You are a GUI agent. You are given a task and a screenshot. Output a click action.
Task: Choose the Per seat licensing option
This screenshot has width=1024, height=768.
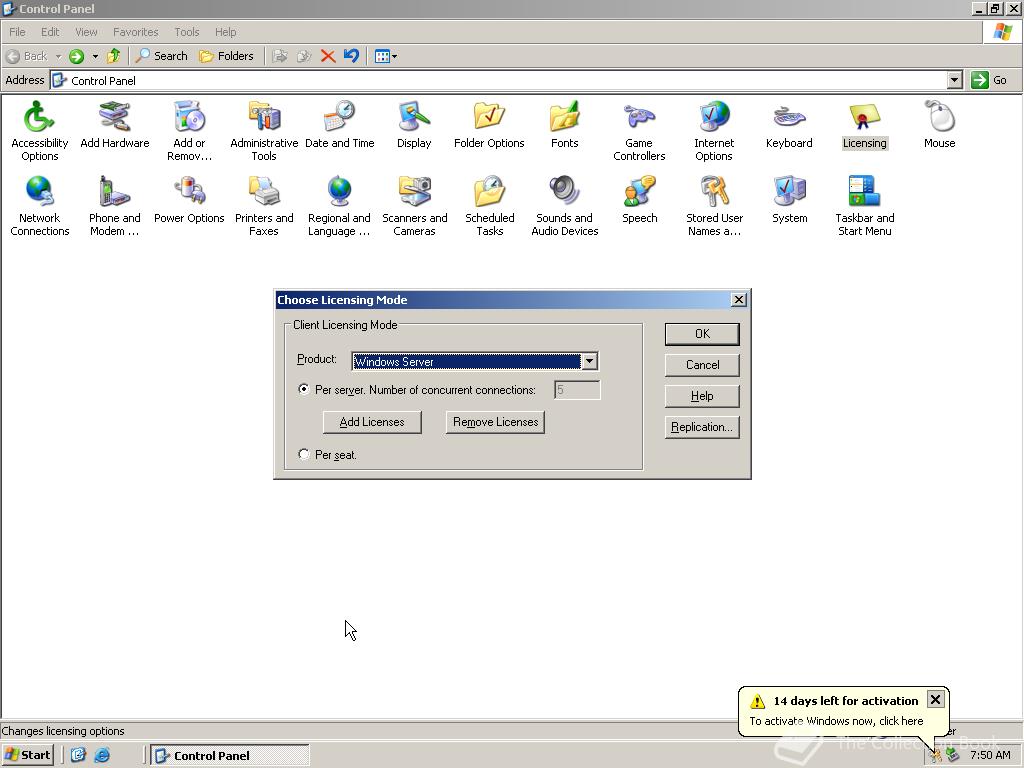click(304, 454)
